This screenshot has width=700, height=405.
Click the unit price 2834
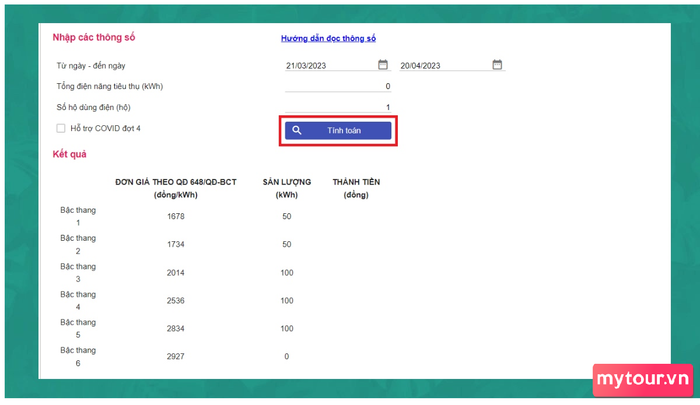coord(175,329)
